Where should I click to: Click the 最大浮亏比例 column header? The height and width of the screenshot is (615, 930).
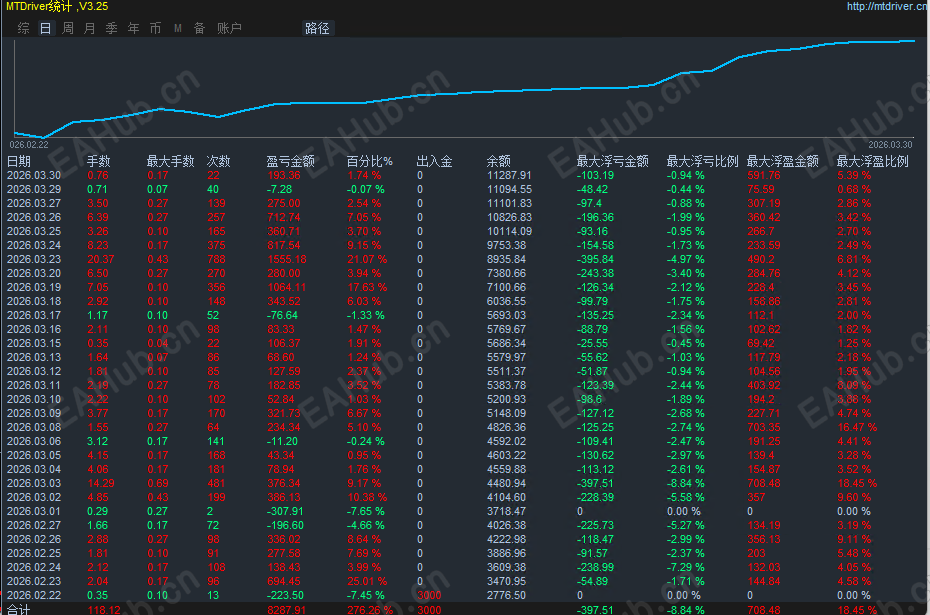[x=702, y=161]
